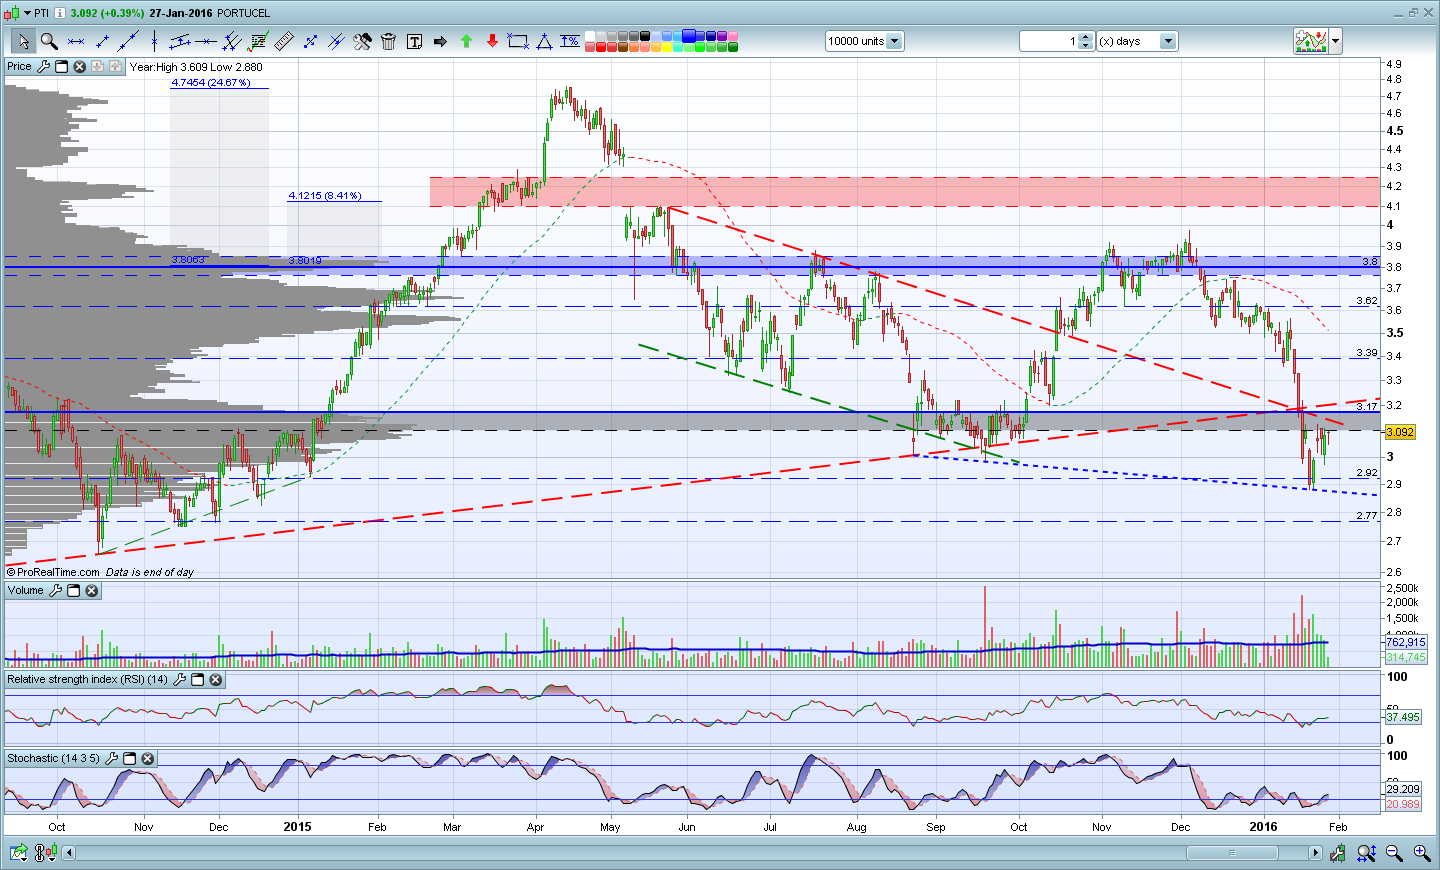Click the Price panel label
This screenshot has width=1440, height=870.
click(x=19, y=67)
